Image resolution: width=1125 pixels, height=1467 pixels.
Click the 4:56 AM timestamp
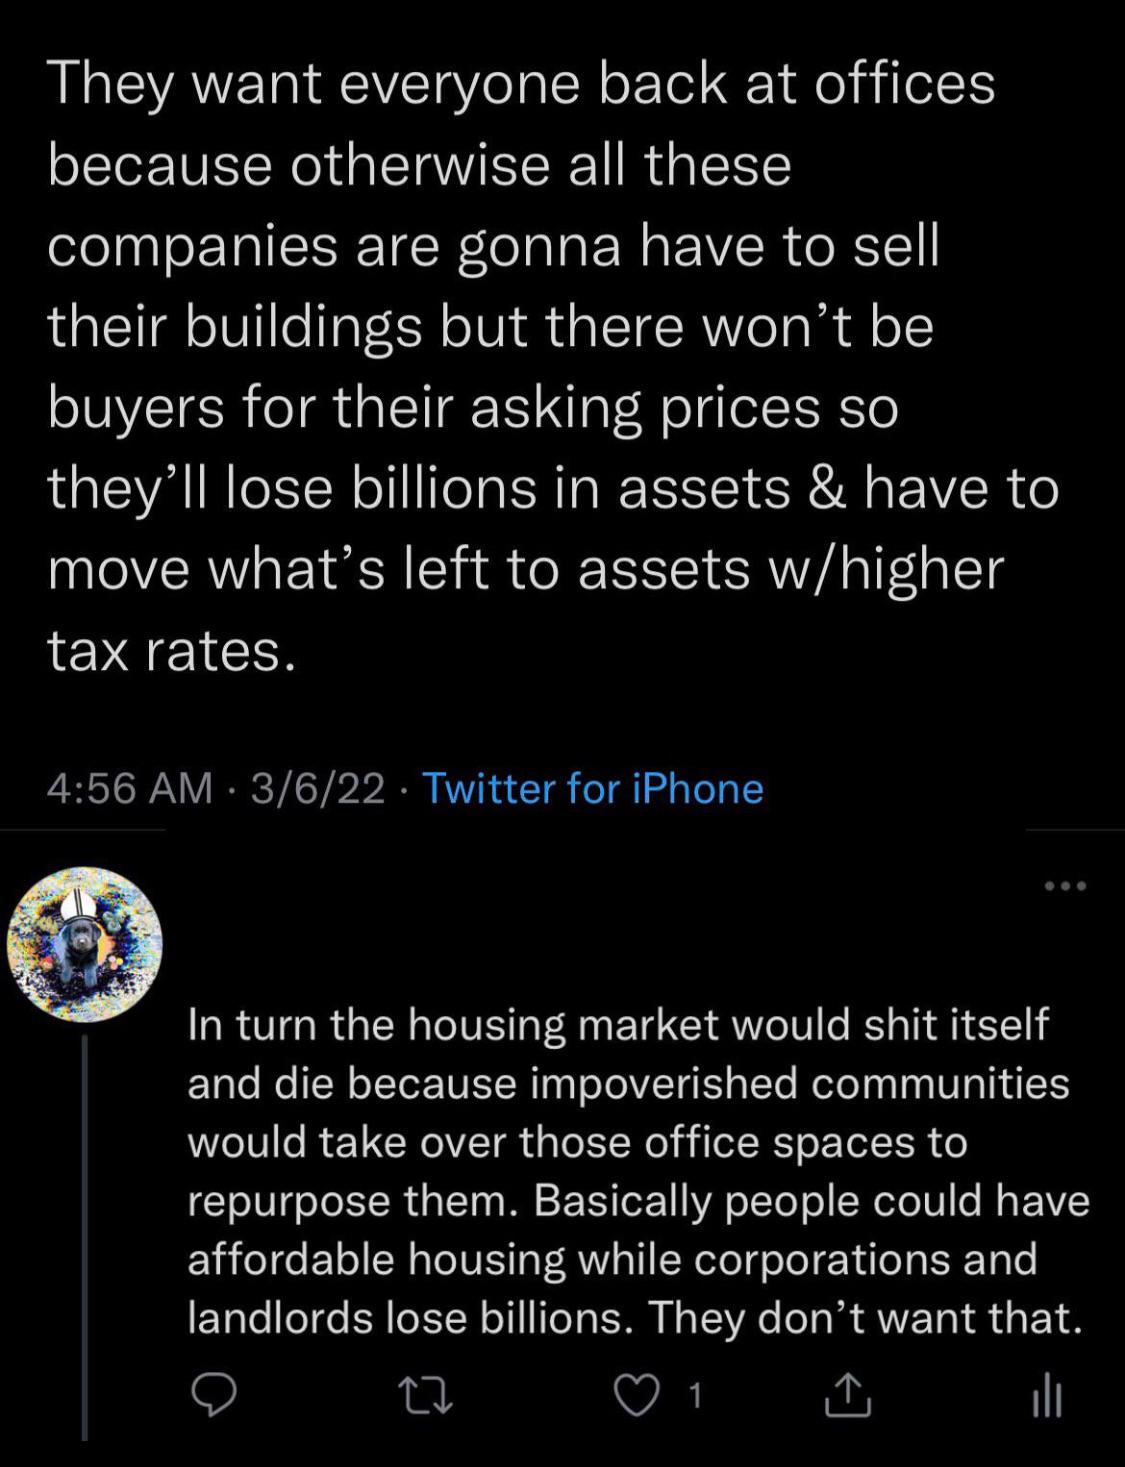point(130,789)
